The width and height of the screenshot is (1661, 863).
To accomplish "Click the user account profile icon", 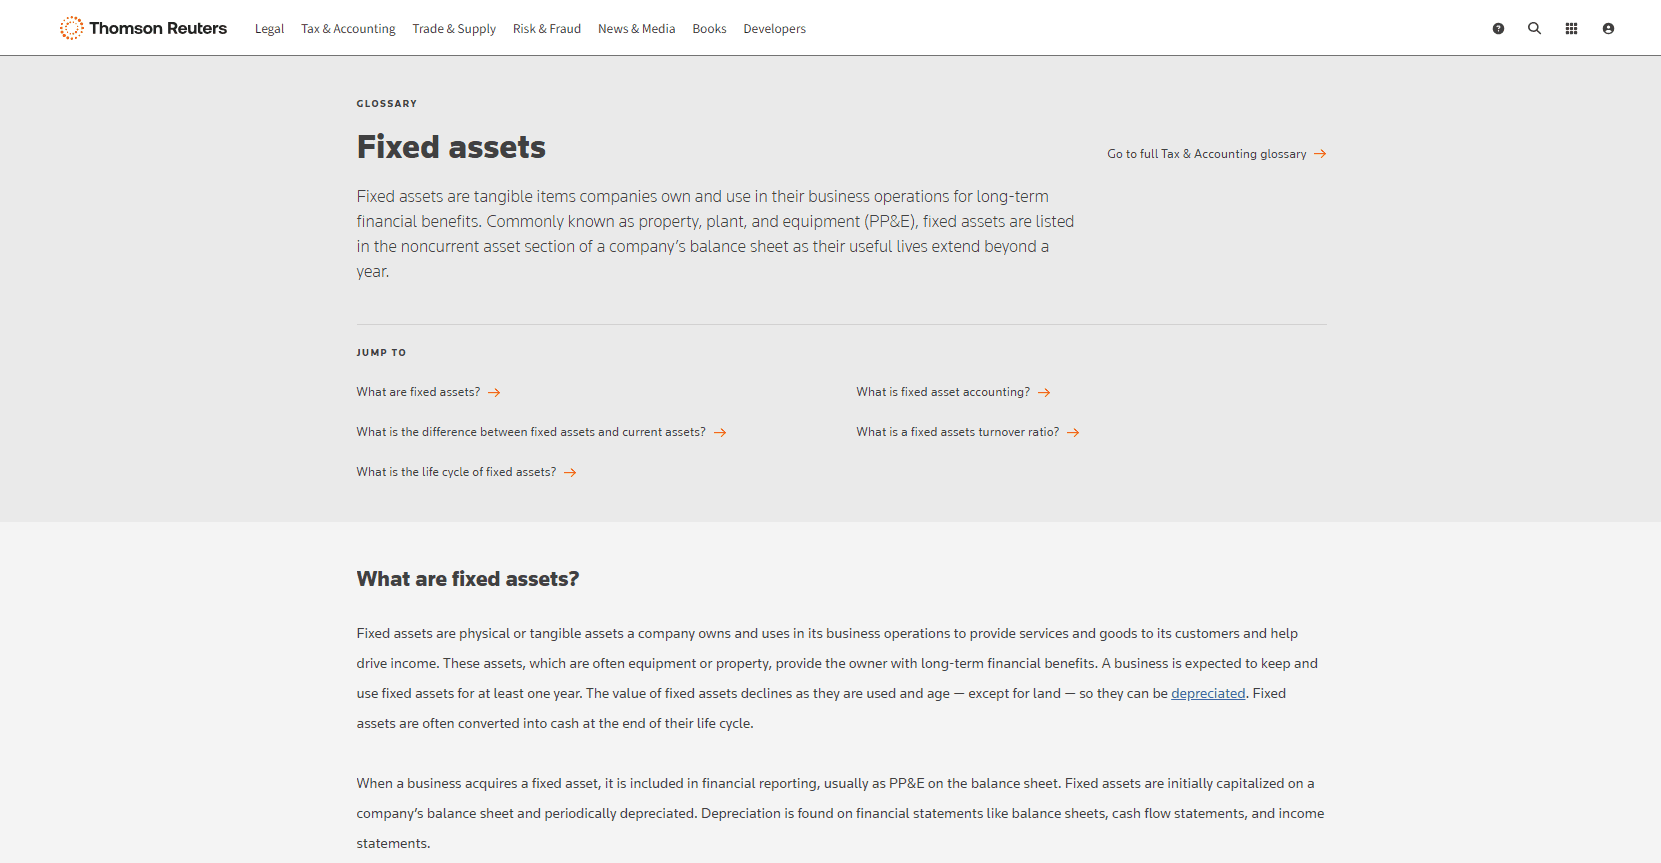I will [x=1608, y=29].
